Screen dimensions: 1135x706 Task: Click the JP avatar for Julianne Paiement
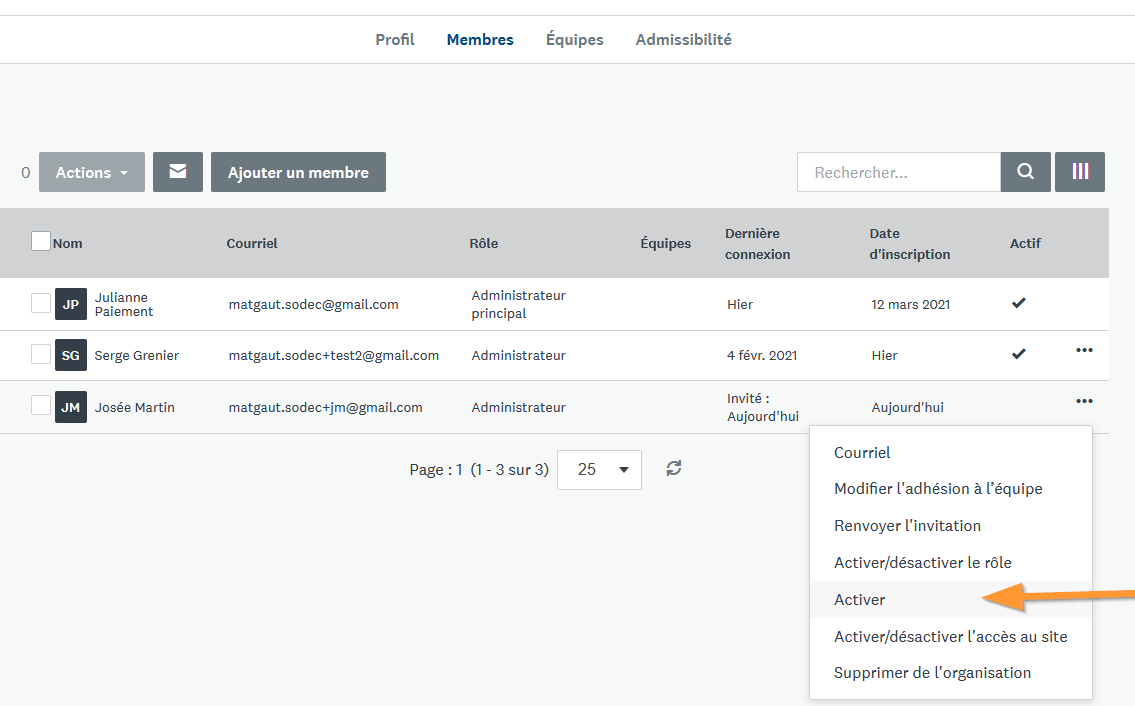click(x=71, y=304)
